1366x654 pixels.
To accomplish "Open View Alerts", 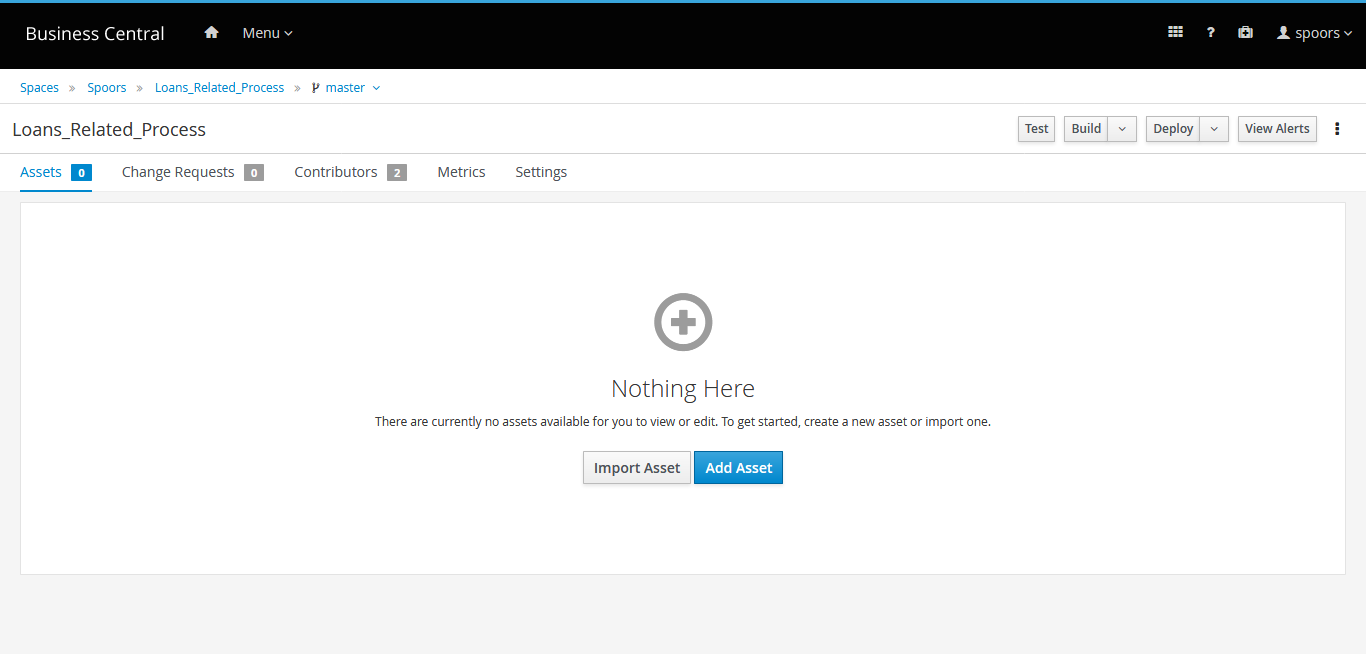I will click(x=1277, y=129).
